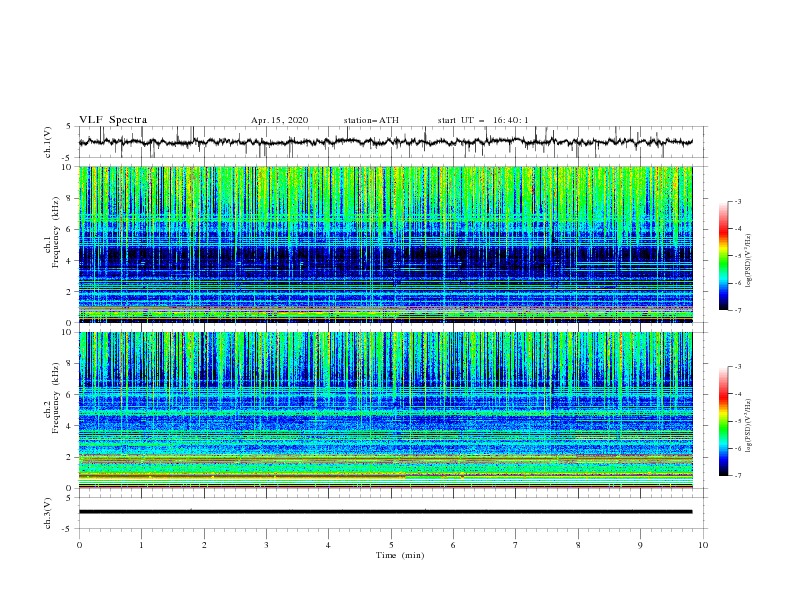The image size is (792, 612).
Task: Click time axis tick label '8'
Action: pos(578,545)
